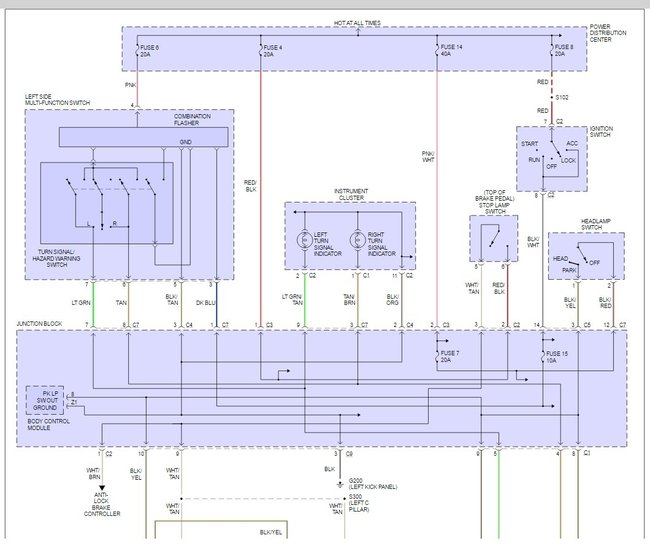Click the HOT AT ALL TIMES label

(x=357, y=23)
